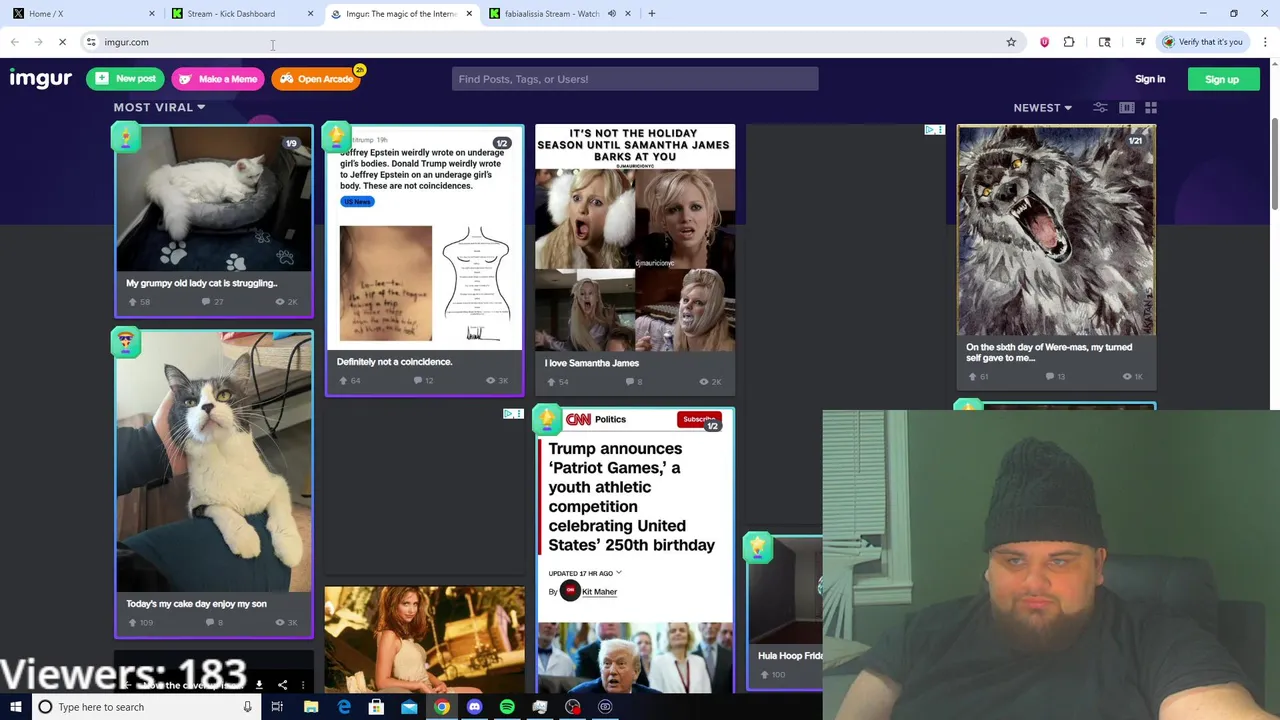The image size is (1280, 720).
Task: Select the Imgur browser tab
Action: (400, 13)
